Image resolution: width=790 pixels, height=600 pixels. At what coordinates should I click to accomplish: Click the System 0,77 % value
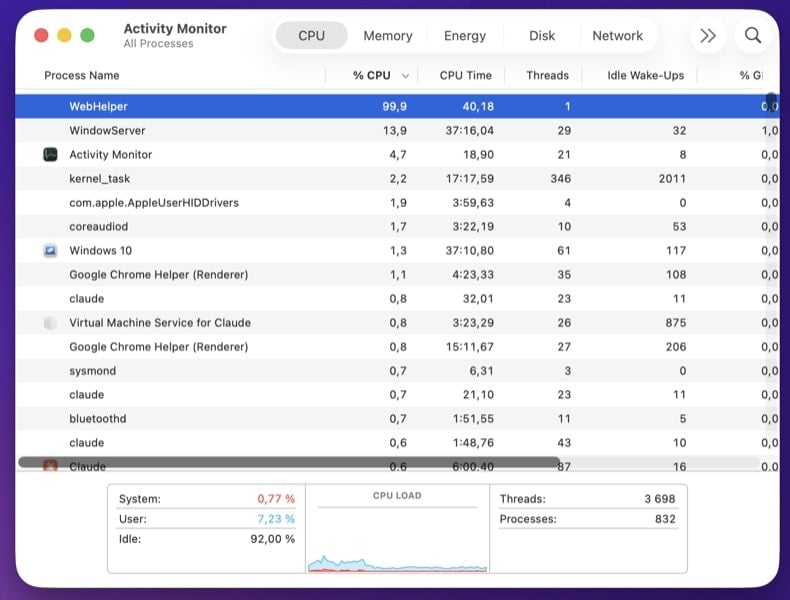(x=276, y=499)
